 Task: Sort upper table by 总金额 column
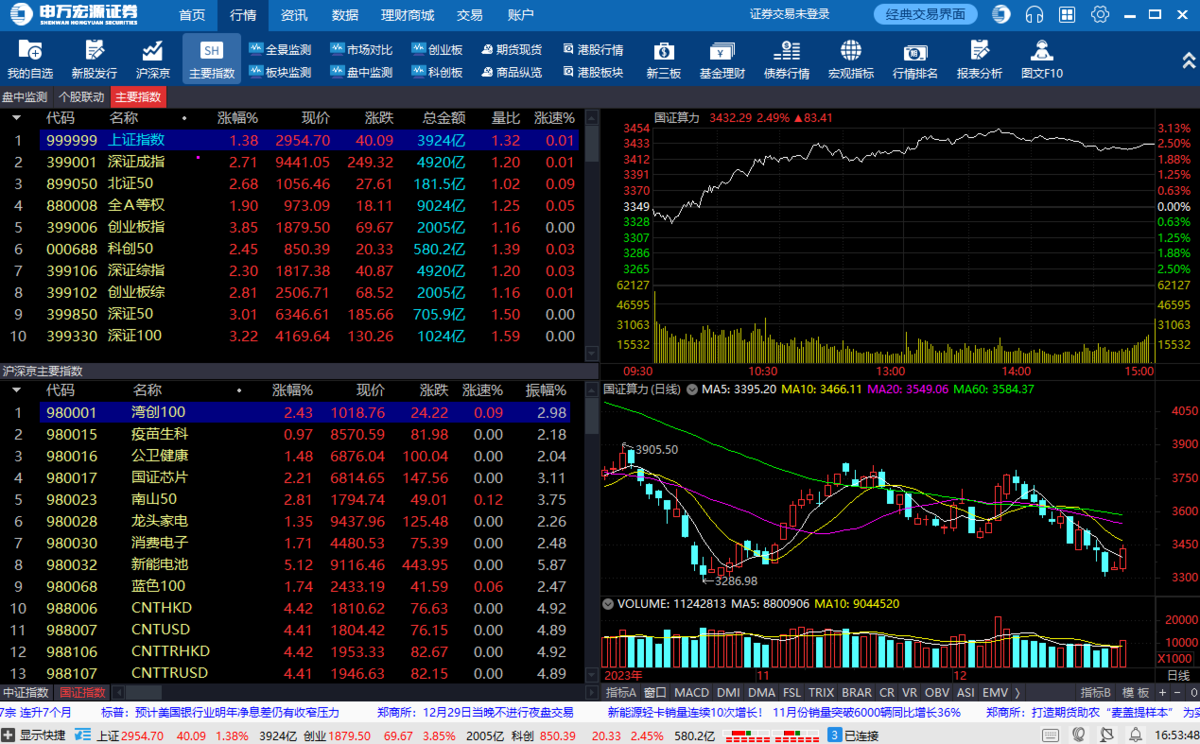[x=444, y=118]
